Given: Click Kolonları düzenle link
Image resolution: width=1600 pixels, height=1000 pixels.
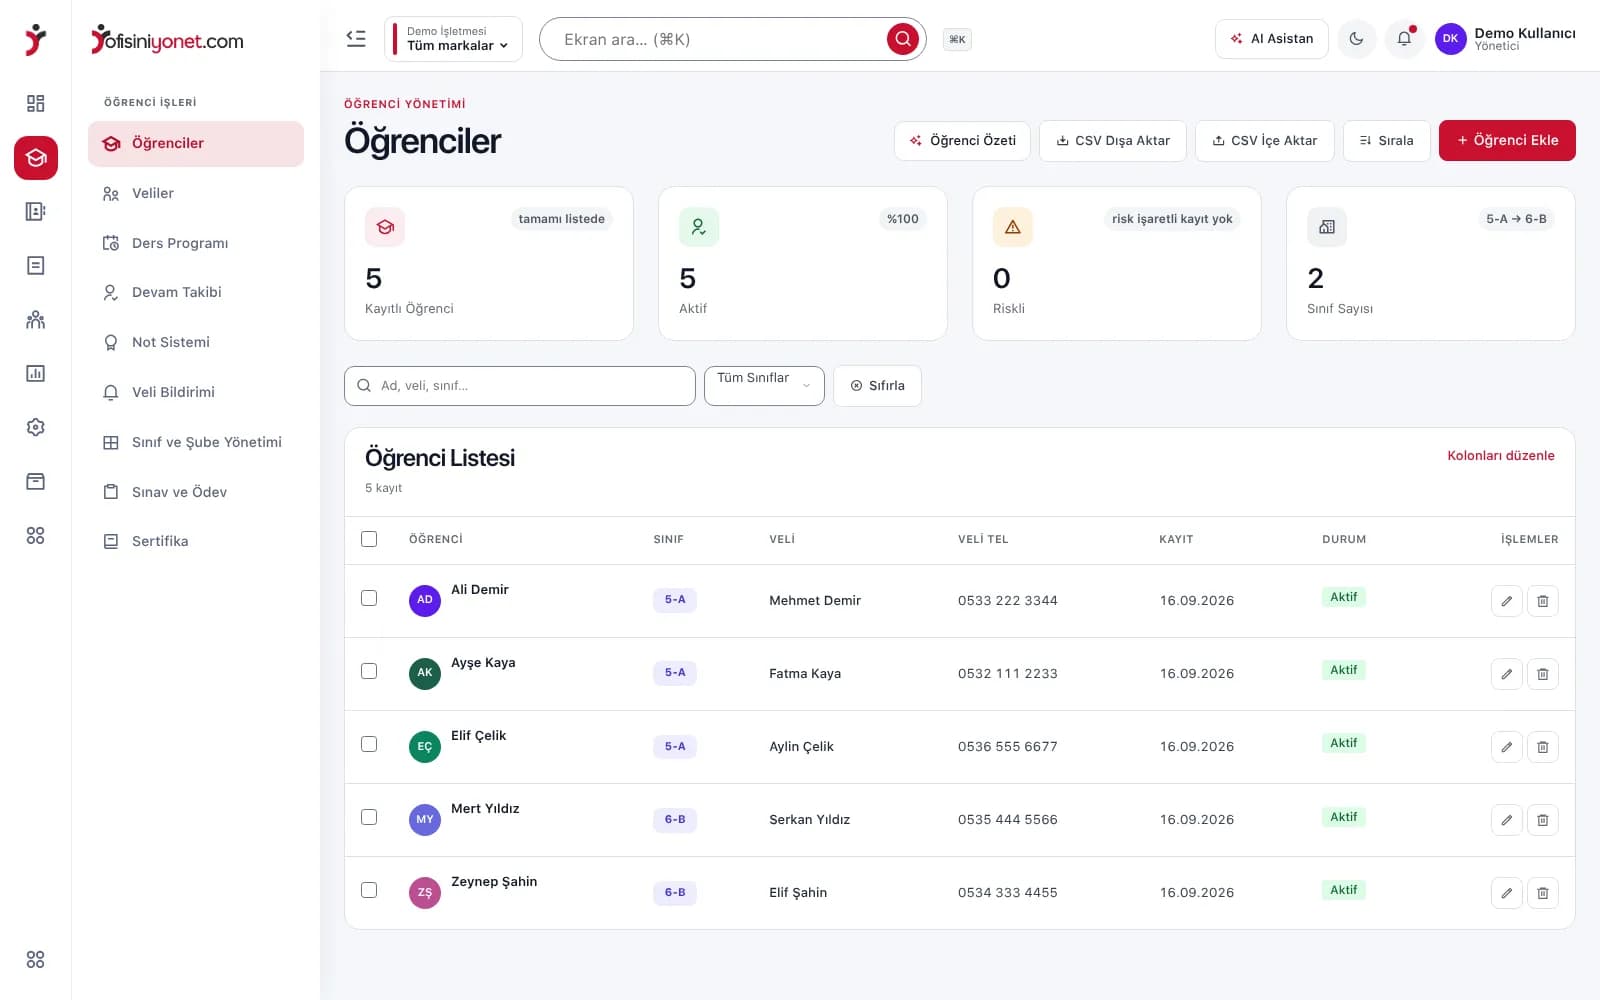Looking at the screenshot, I should click(1501, 455).
